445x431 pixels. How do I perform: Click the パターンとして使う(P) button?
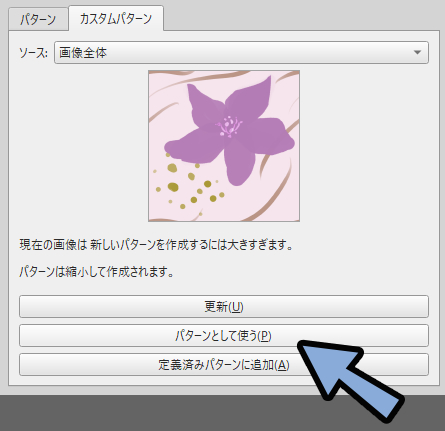coord(224,335)
